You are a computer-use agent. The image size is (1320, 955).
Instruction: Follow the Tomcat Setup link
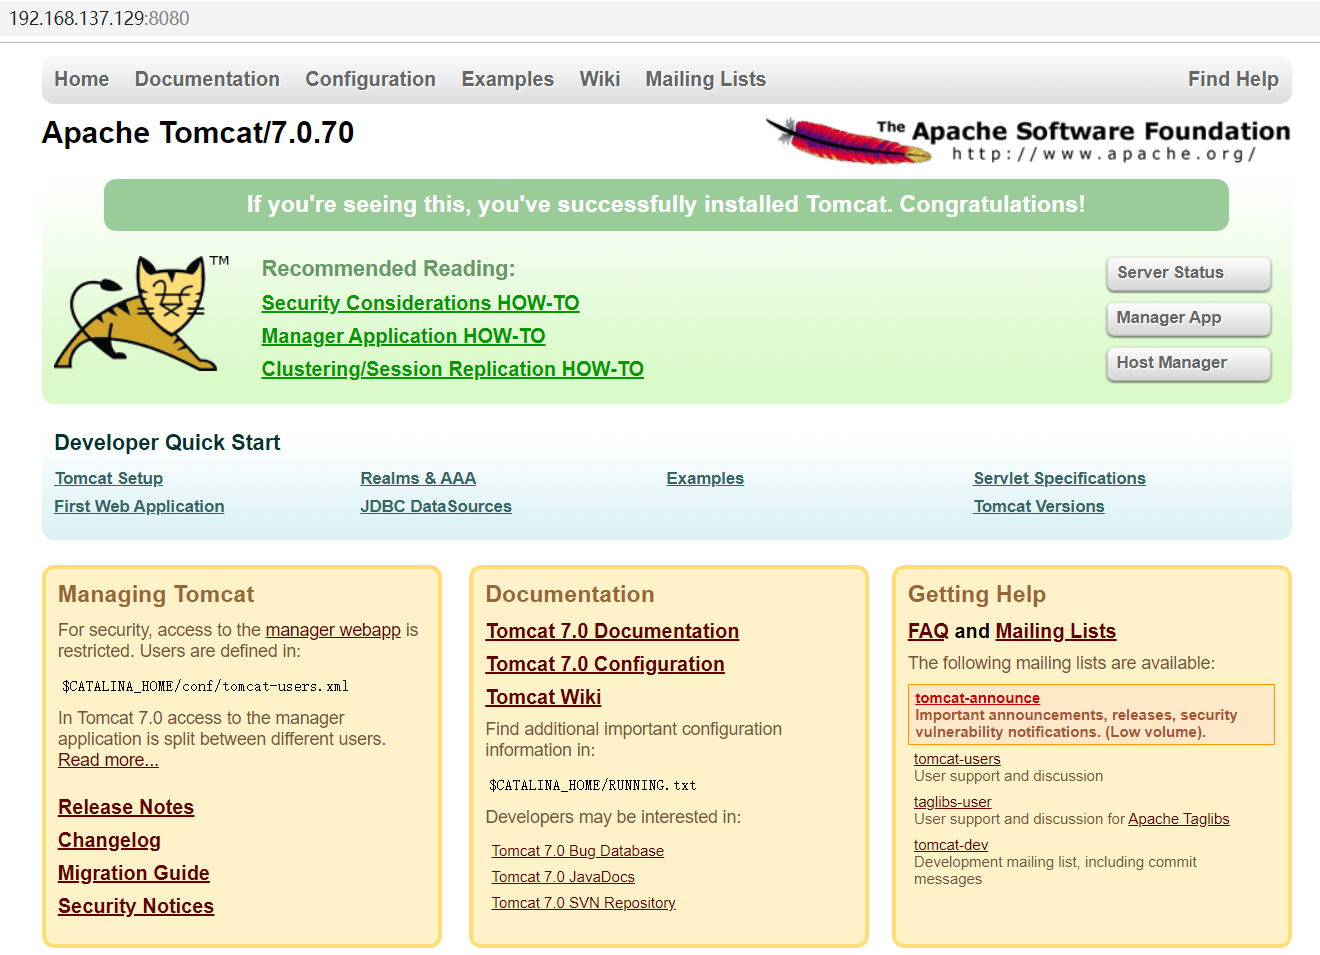(x=108, y=478)
